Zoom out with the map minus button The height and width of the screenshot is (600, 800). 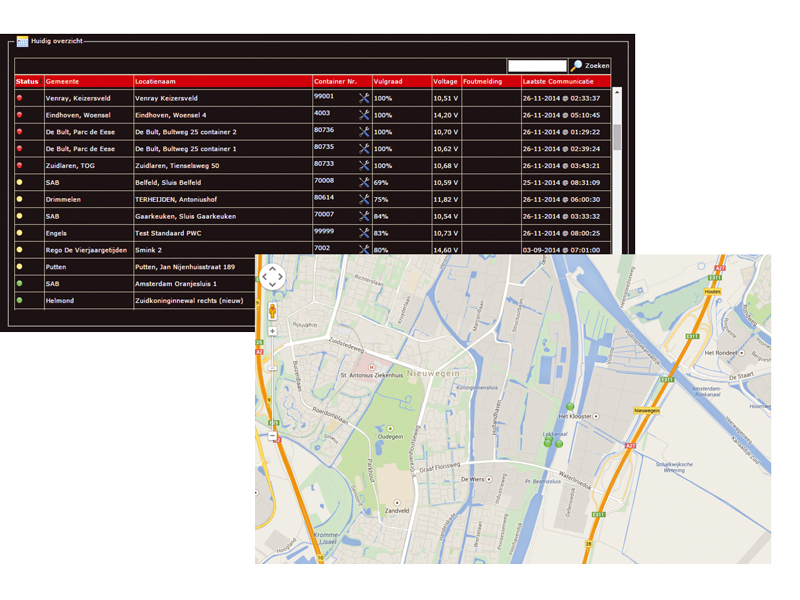(x=272, y=436)
